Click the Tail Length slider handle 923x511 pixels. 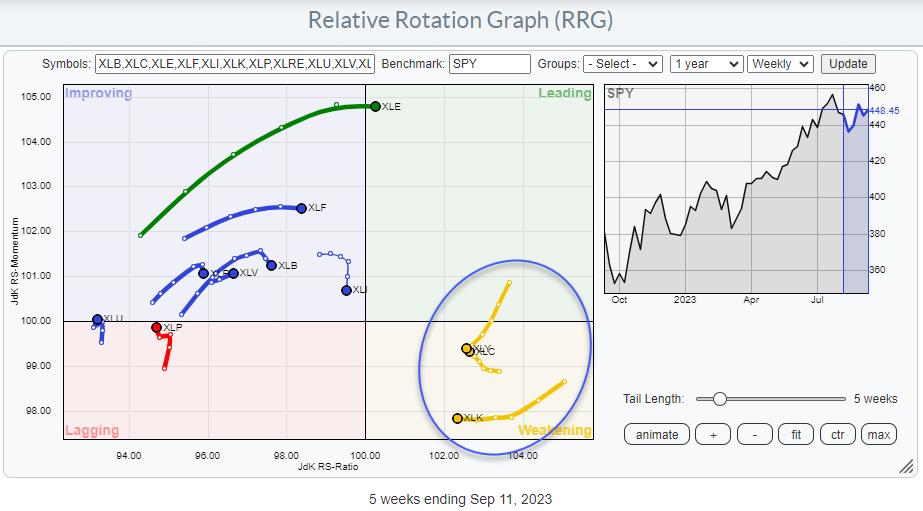pos(718,399)
